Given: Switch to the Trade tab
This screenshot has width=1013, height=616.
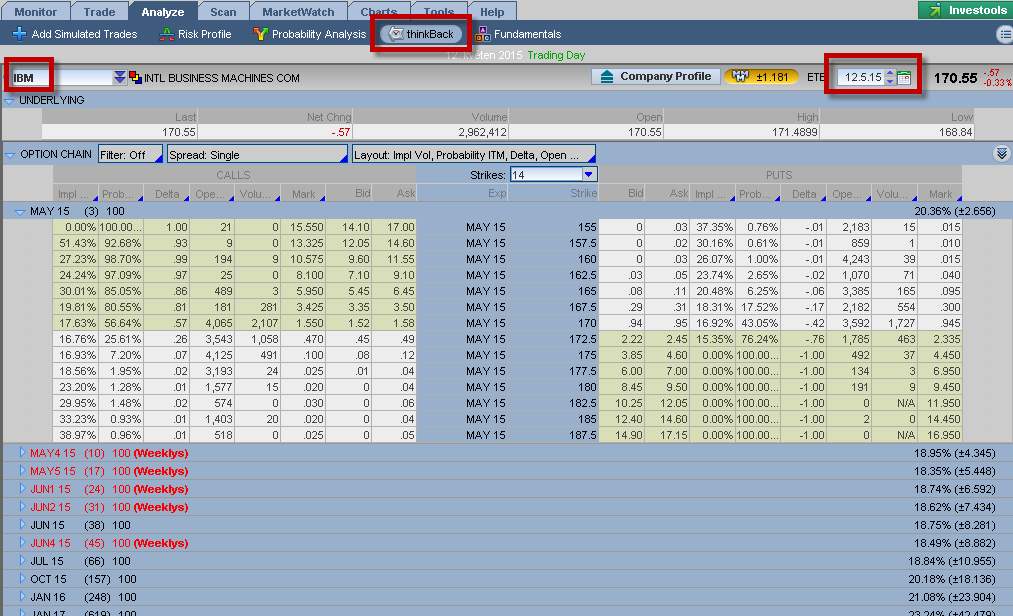Looking at the screenshot, I should click(100, 12).
